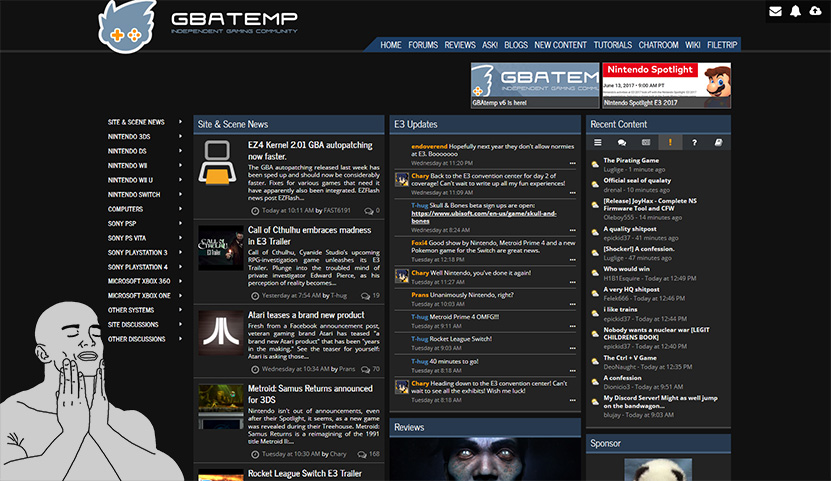The height and width of the screenshot is (481, 831).
Task: Open the Nintendo Spotlight E3 2017 banner
Action: coord(666,85)
